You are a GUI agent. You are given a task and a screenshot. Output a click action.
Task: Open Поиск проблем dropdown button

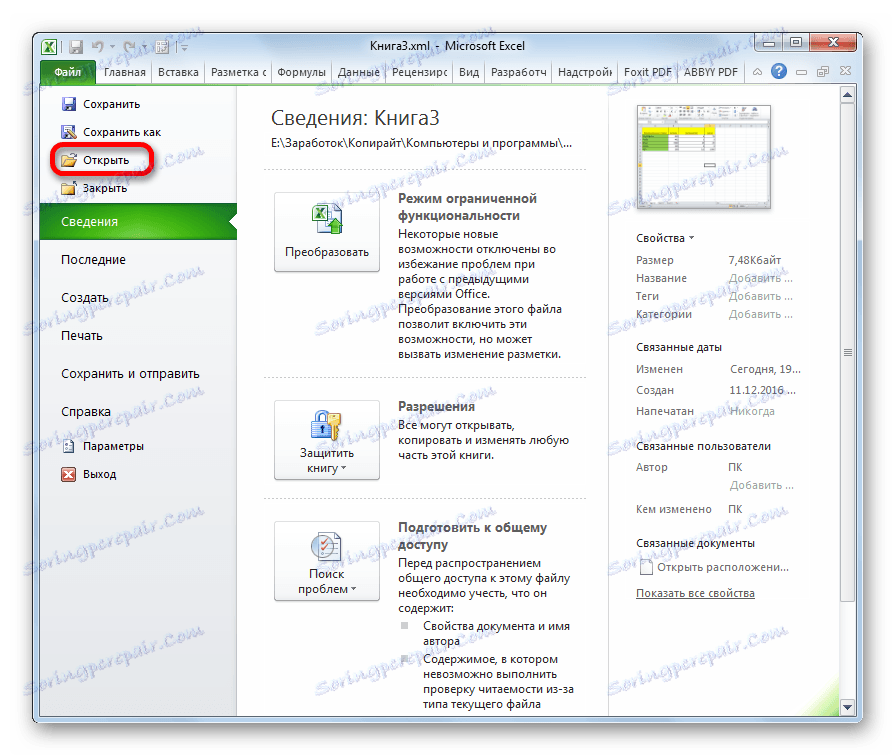327,561
